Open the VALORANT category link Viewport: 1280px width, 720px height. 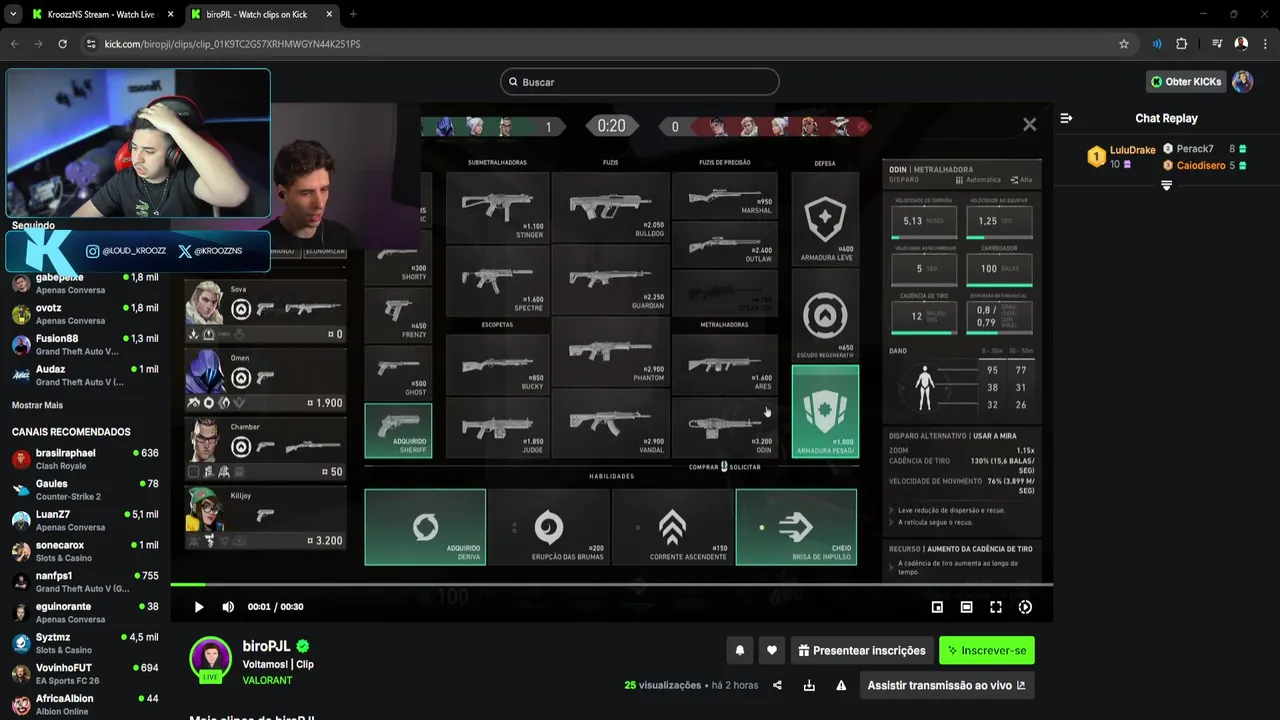point(267,680)
